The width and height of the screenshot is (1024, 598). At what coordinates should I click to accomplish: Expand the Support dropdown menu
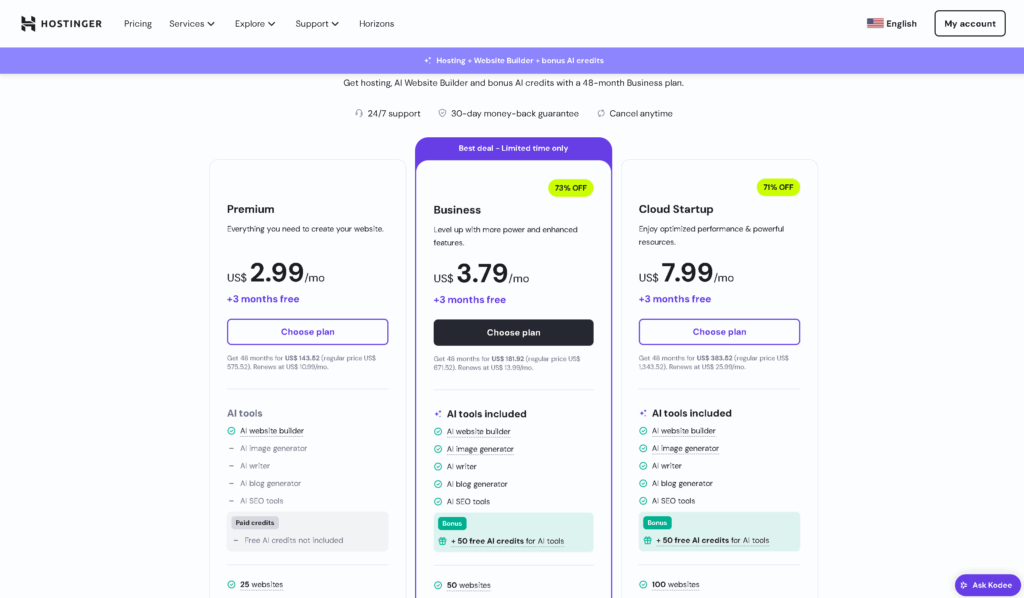point(317,24)
